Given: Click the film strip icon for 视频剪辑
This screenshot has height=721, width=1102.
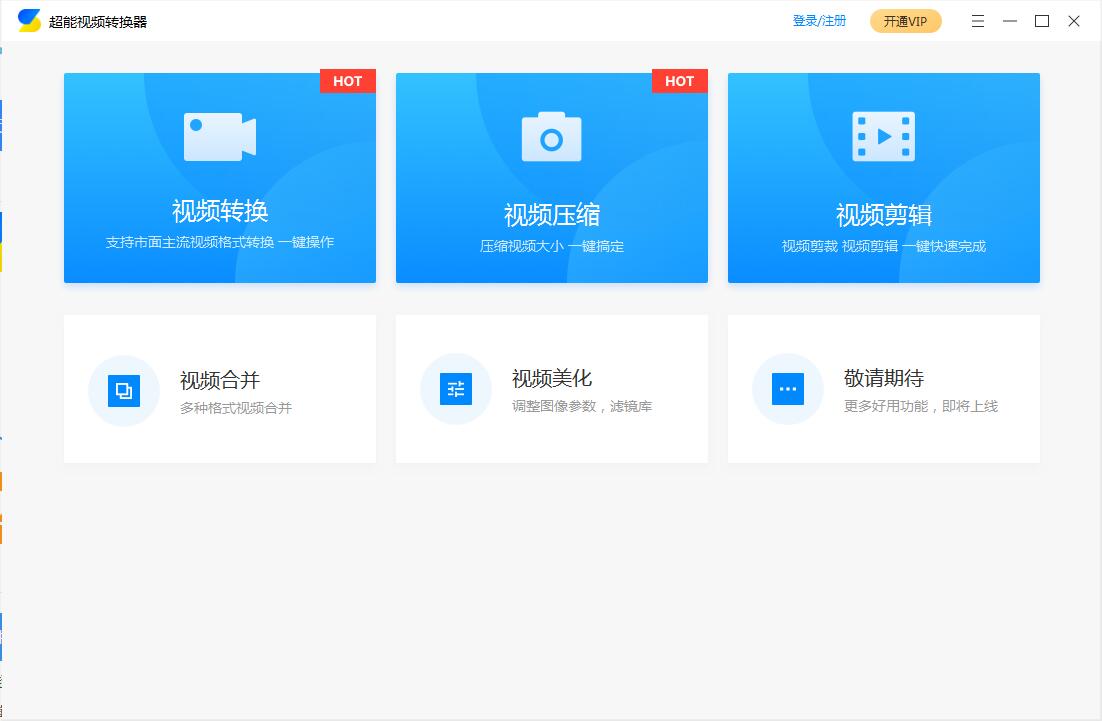Looking at the screenshot, I should [883, 137].
